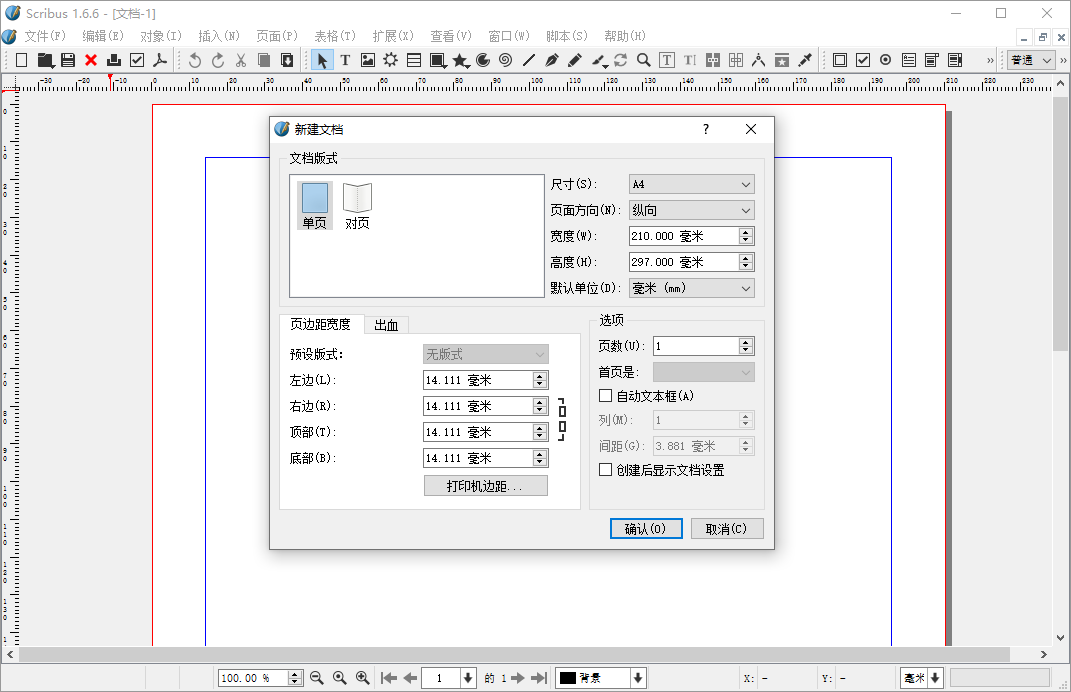
Task: Open the 脚本 menu
Action: click(x=566, y=36)
